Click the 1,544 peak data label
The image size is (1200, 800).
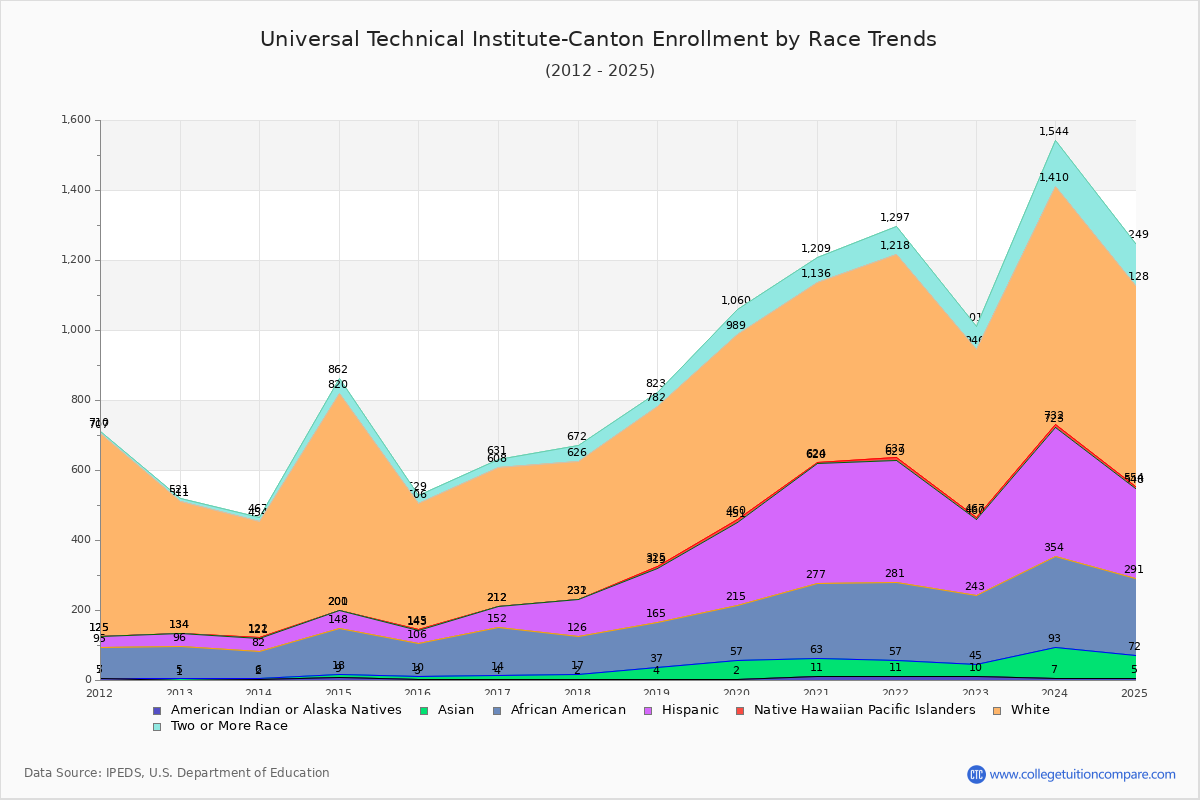(x=1054, y=132)
